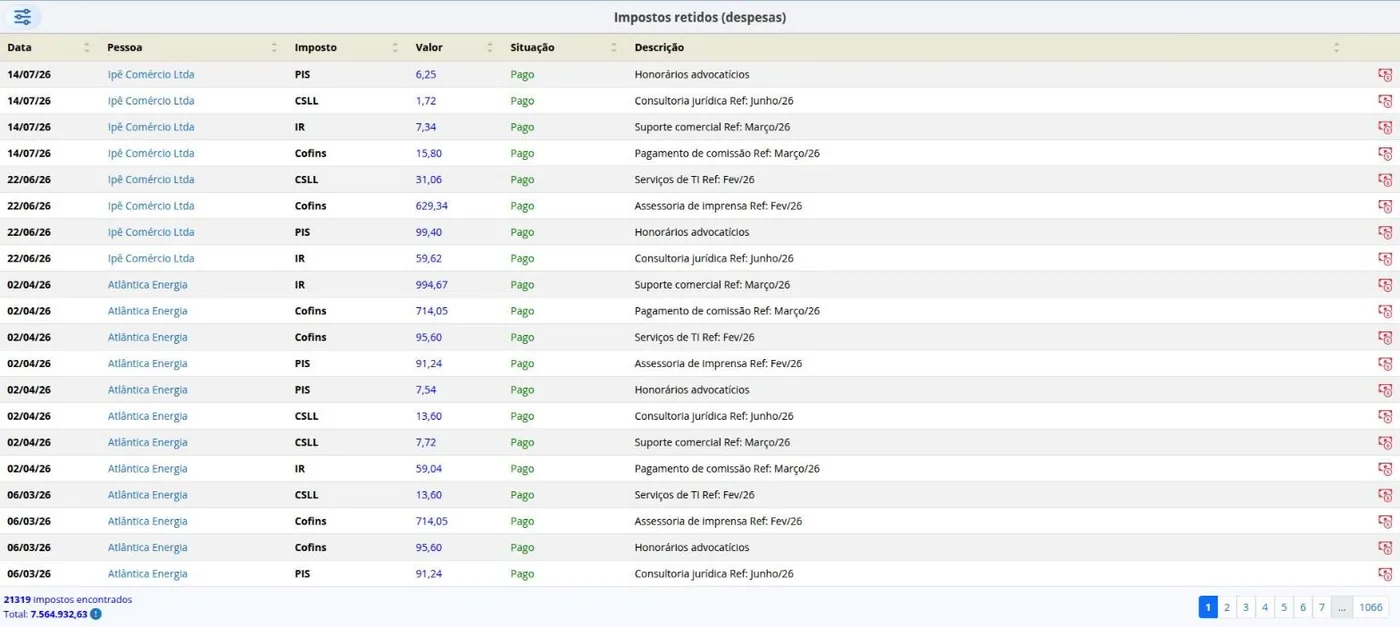Click info icon beside total 7.564.932,63
This screenshot has width=1400, height=627.
[96, 614]
